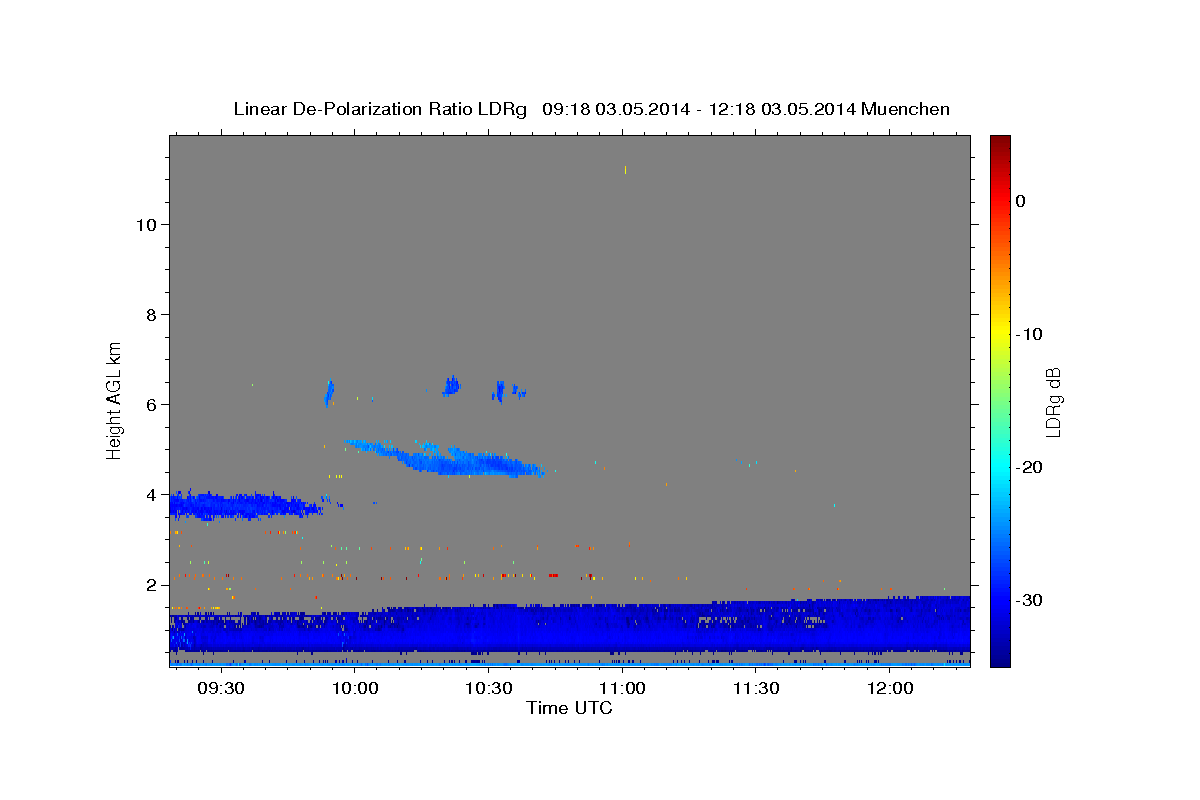Click the end time '12:18 03.05.2014' in title
Image resolution: width=1200 pixels, height=800 pixels.
click(781, 109)
